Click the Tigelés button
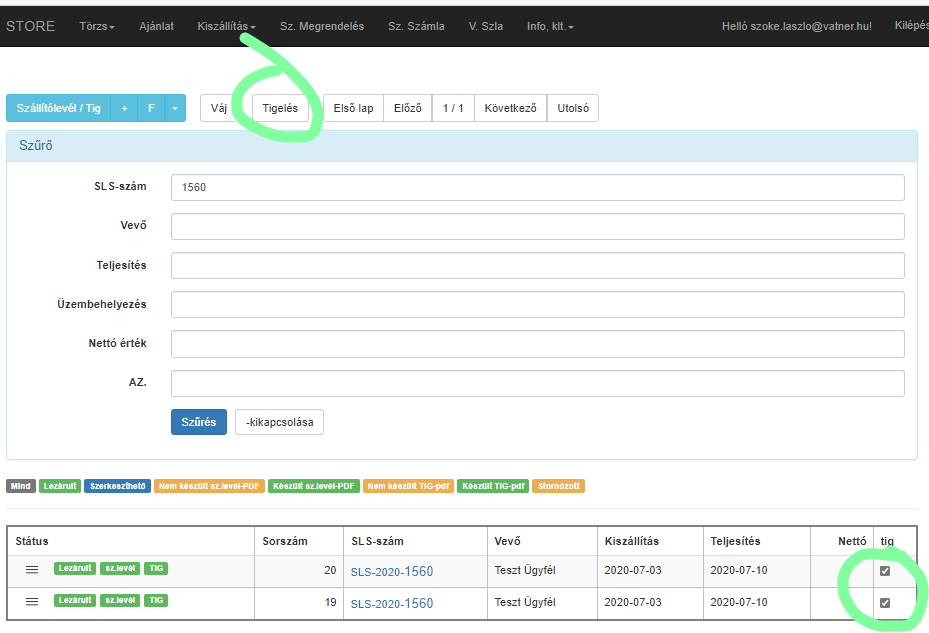The height and width of the screenshot is (633, 929). click(280, 108)
